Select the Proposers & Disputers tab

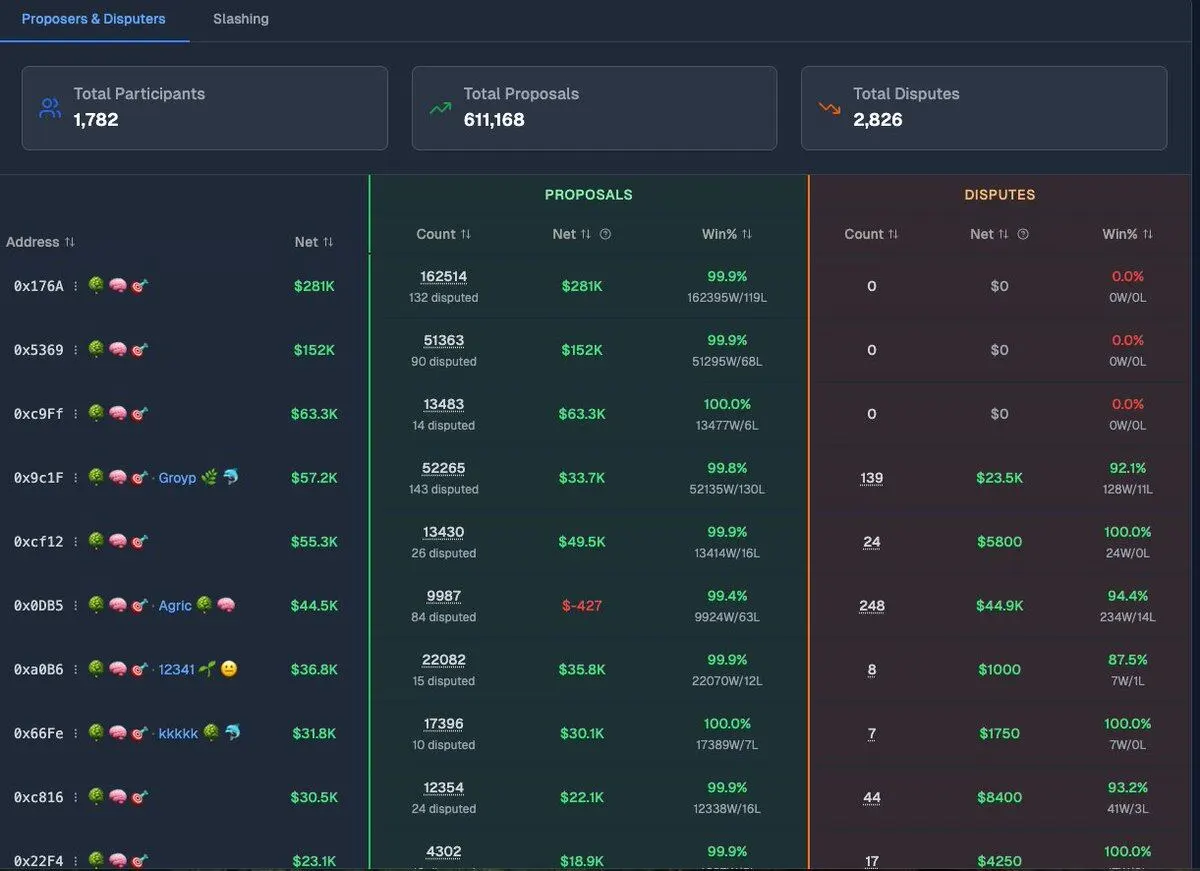tap(93, 19)
